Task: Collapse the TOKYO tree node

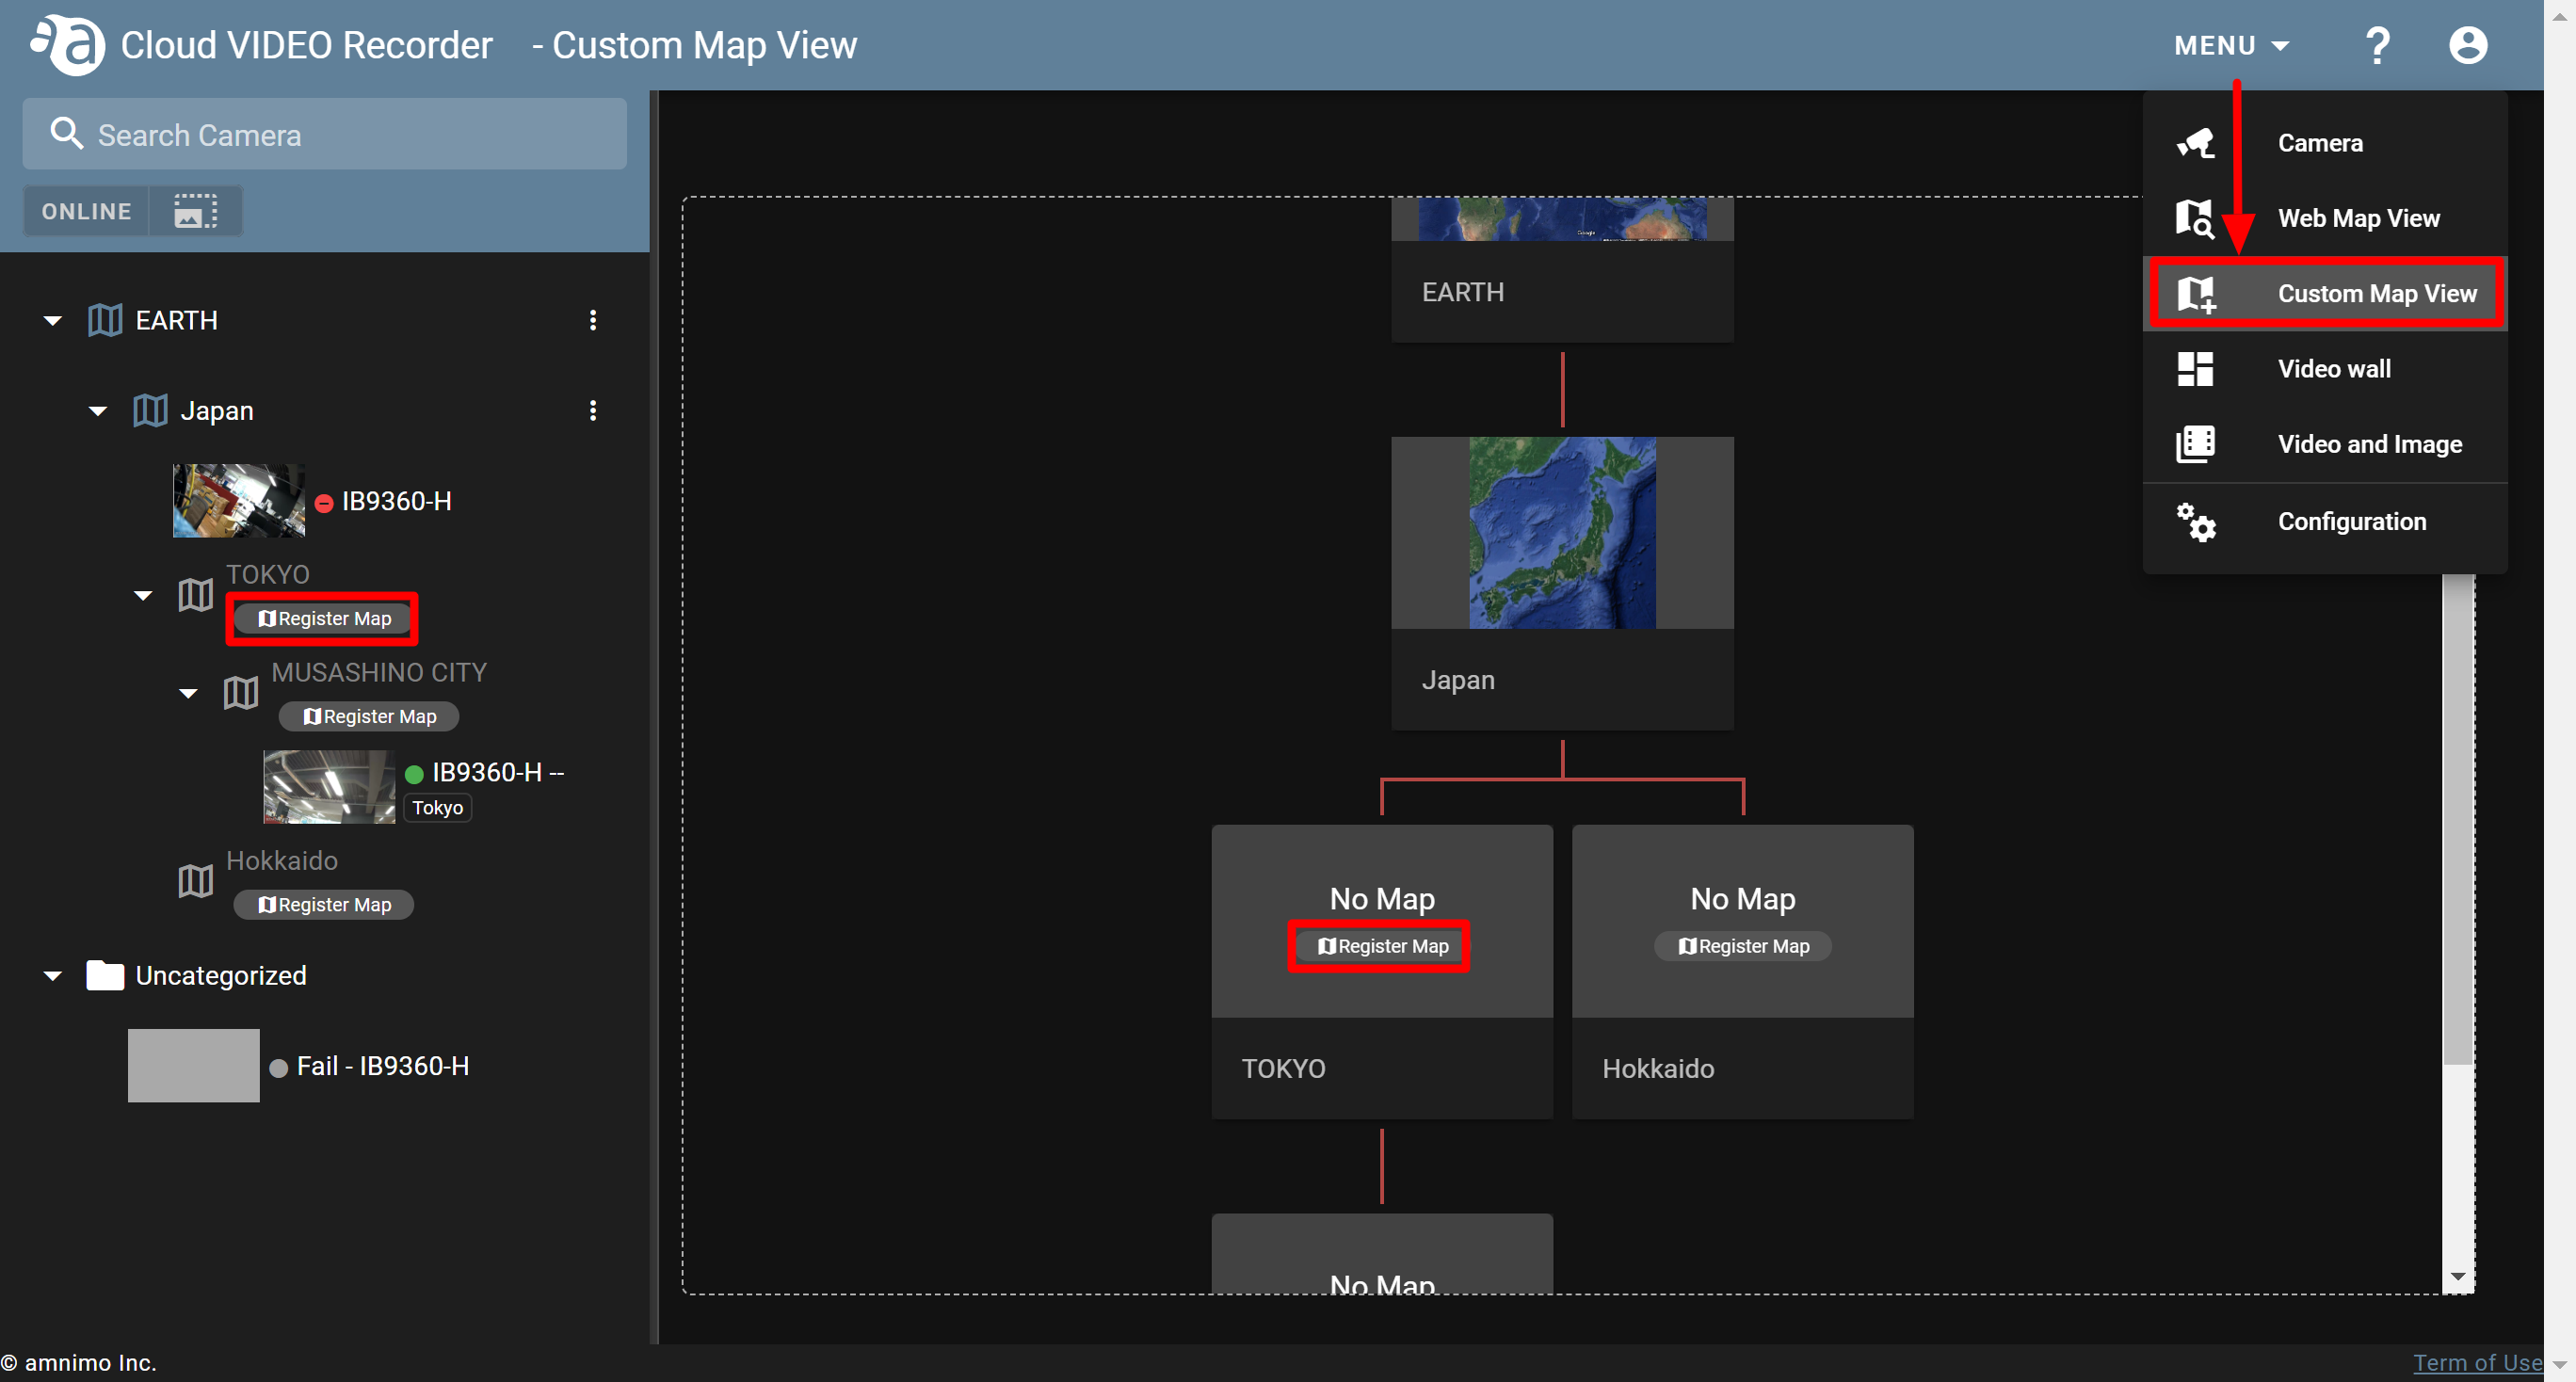Action: (x=143, y=596)
